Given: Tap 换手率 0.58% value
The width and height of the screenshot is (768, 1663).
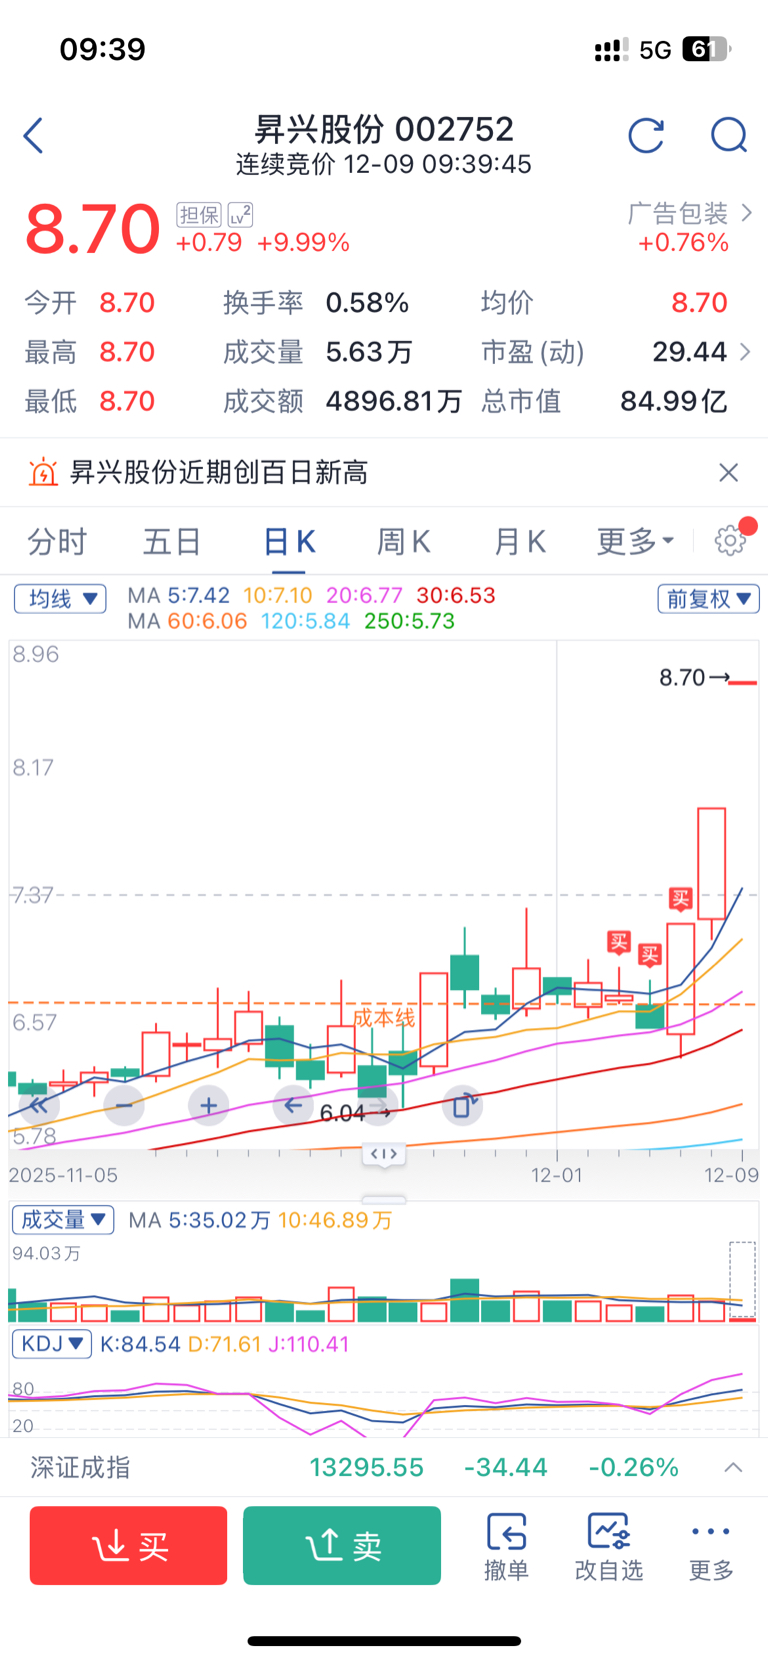Looking at the screenshot, I should (x=367, y=303).
